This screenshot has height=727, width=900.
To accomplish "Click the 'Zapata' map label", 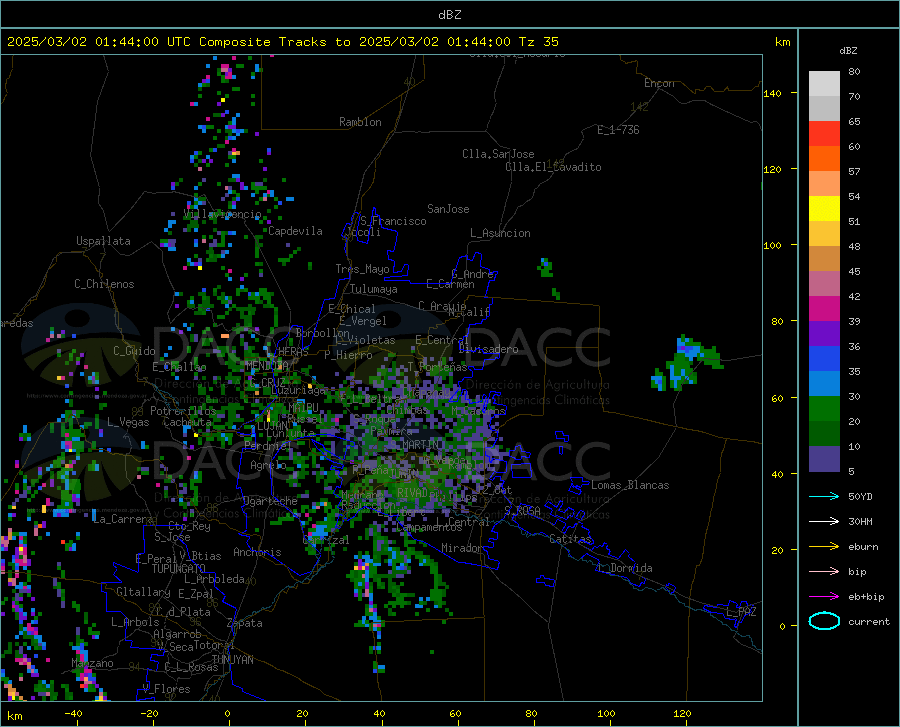I will (x=245, y=623).
